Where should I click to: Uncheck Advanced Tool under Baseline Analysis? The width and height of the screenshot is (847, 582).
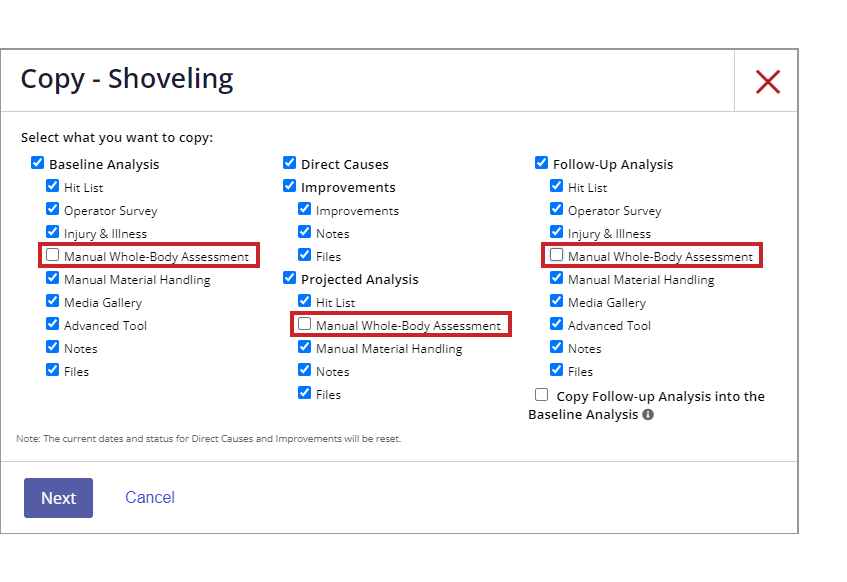[52, 324]
